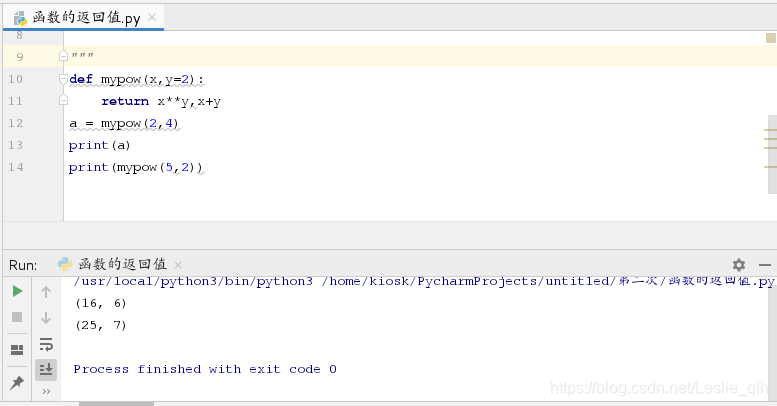Click the Down the stack trace arrow
This screenshot has height=406, width=777.
46,317
